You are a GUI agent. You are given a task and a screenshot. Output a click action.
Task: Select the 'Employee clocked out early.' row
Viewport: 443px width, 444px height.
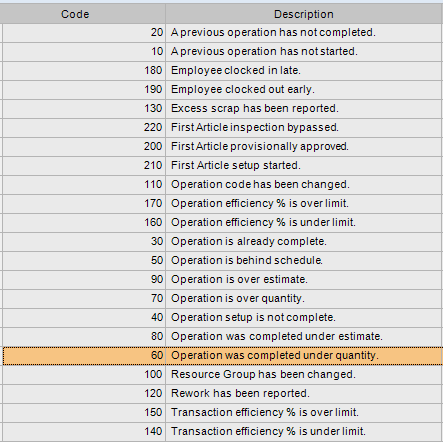pos(223,90)
